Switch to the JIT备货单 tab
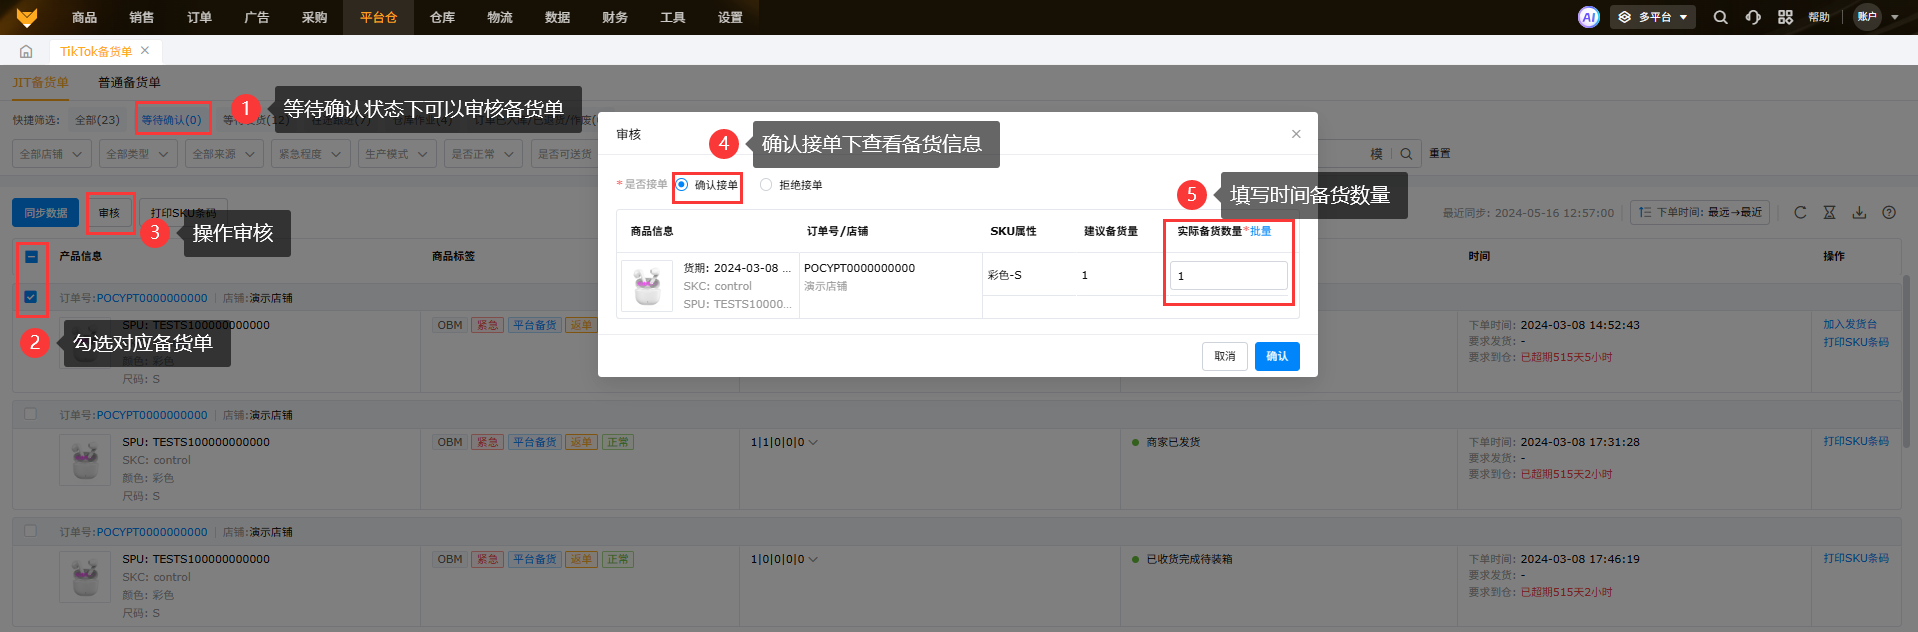 [41, 82]
